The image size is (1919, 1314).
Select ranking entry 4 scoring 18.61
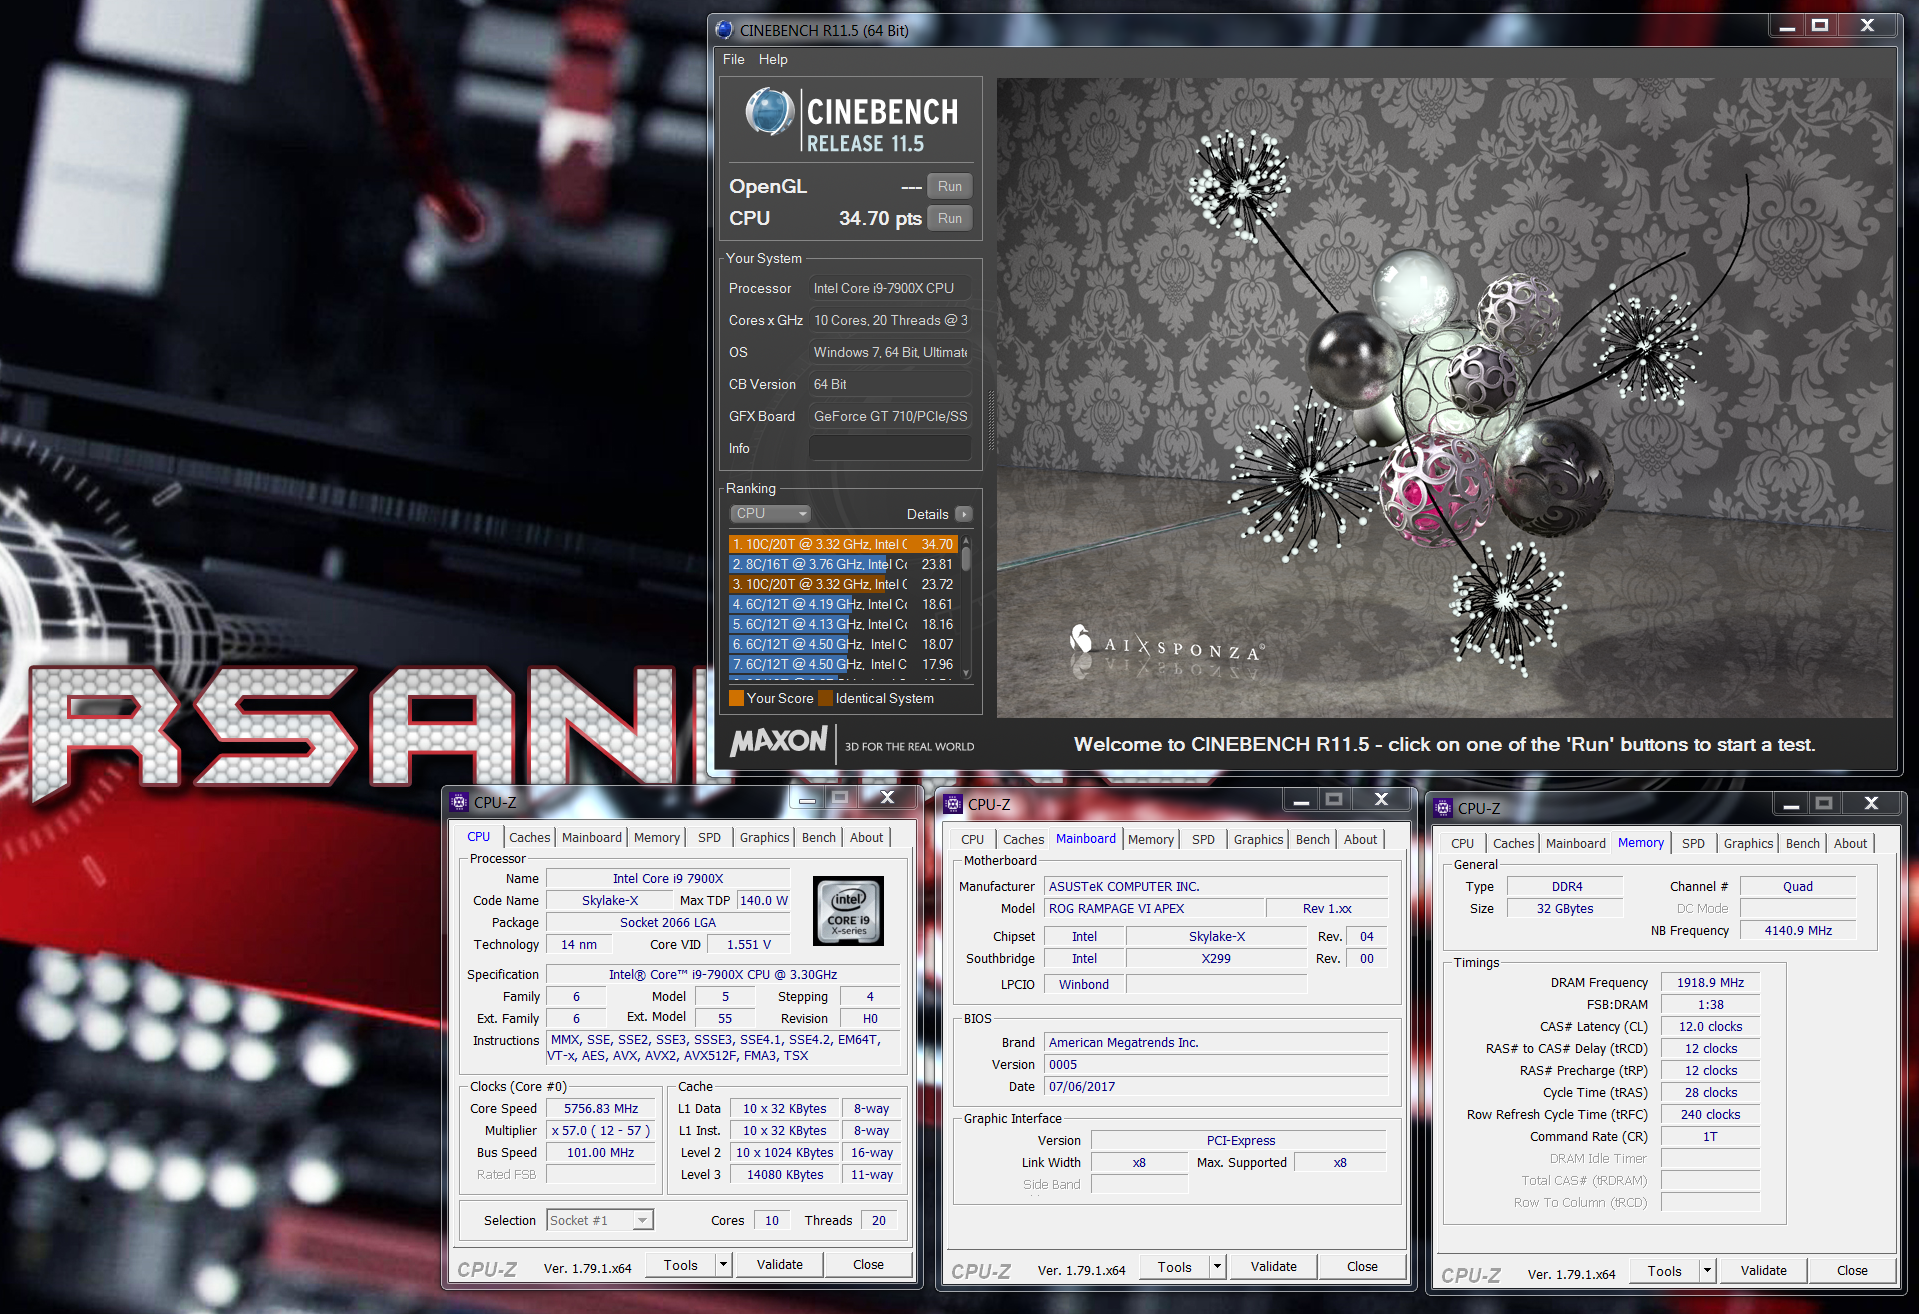pyautogui.click(x=843, y=604)
